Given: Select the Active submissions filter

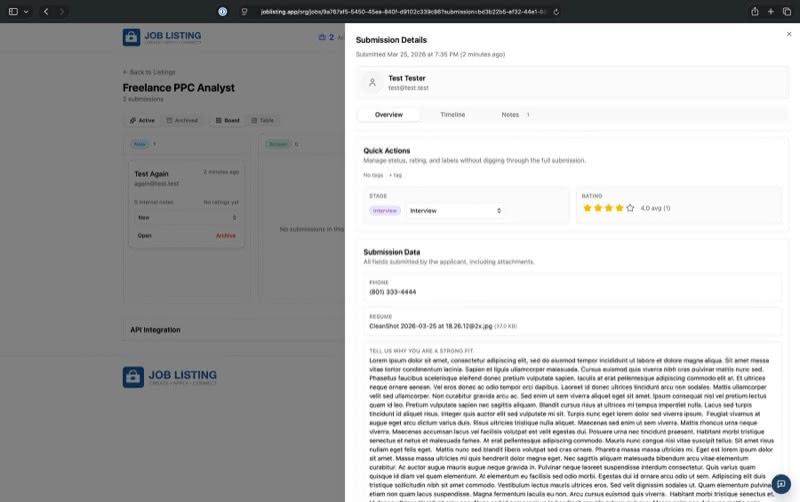Looking at the screenshot, I should click(142, 120).
